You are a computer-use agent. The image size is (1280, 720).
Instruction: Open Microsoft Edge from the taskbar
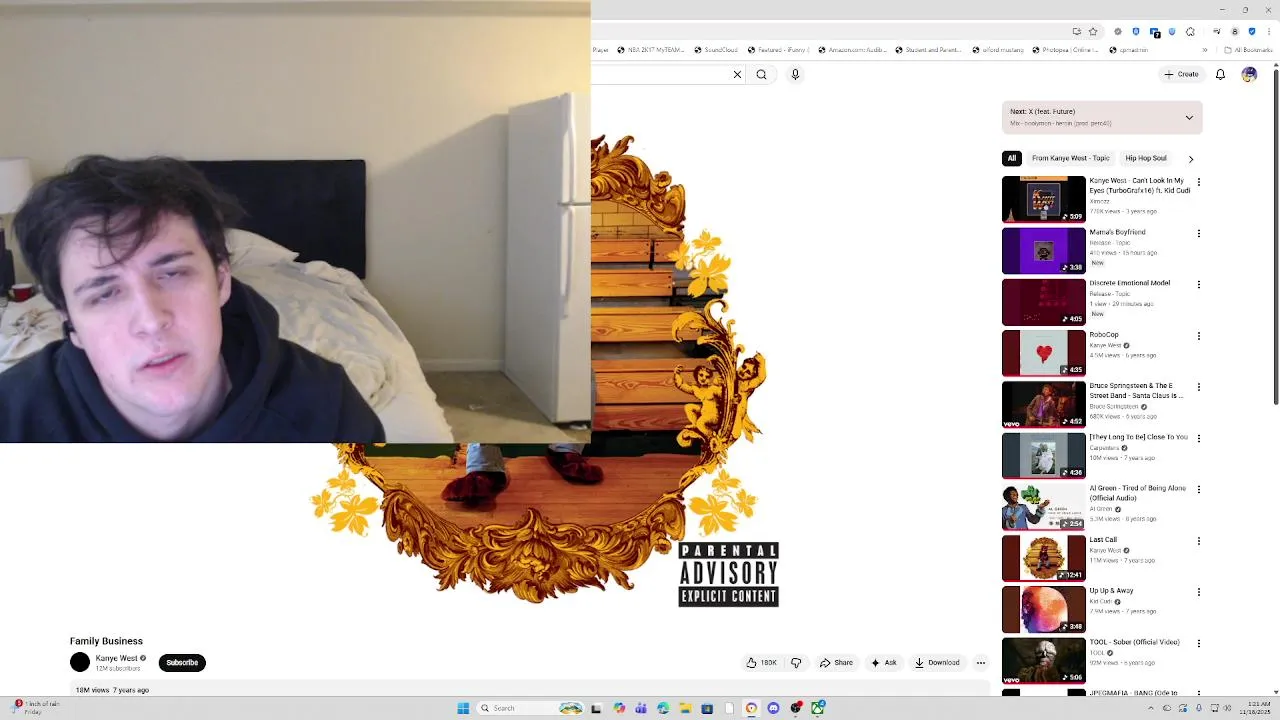click(663, 708)
